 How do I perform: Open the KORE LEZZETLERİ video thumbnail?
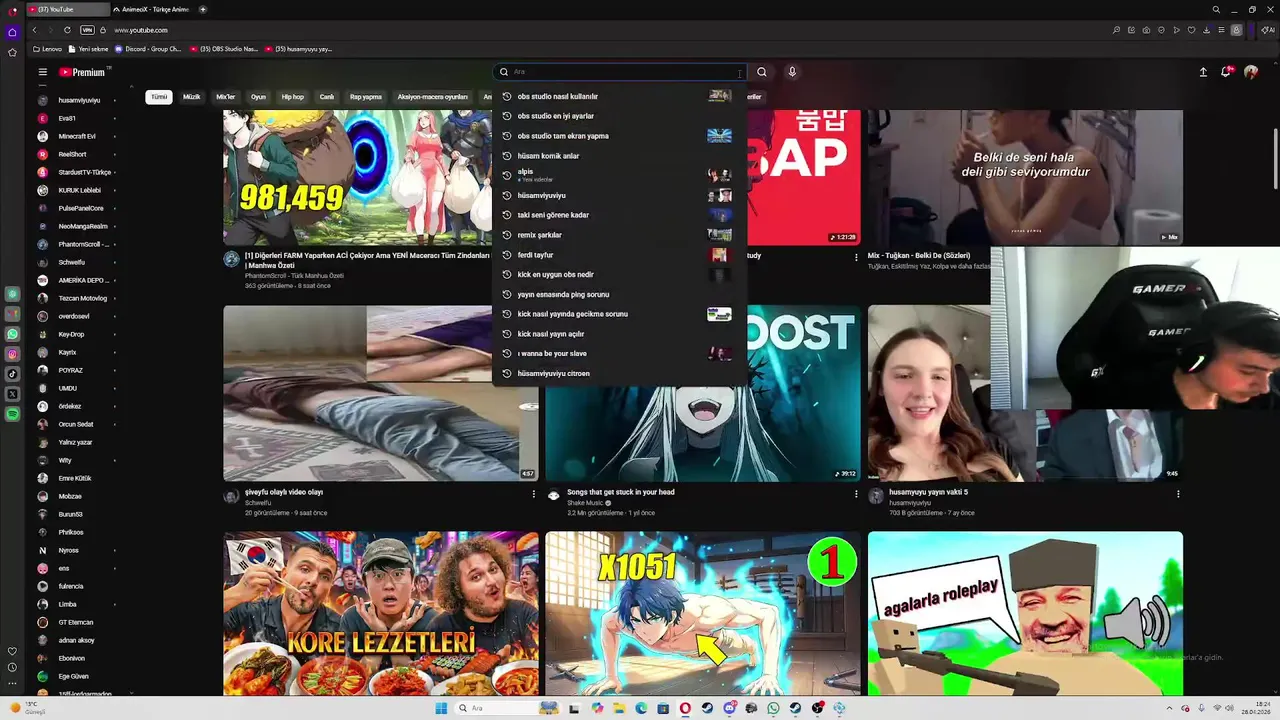(x=381, y=613)
